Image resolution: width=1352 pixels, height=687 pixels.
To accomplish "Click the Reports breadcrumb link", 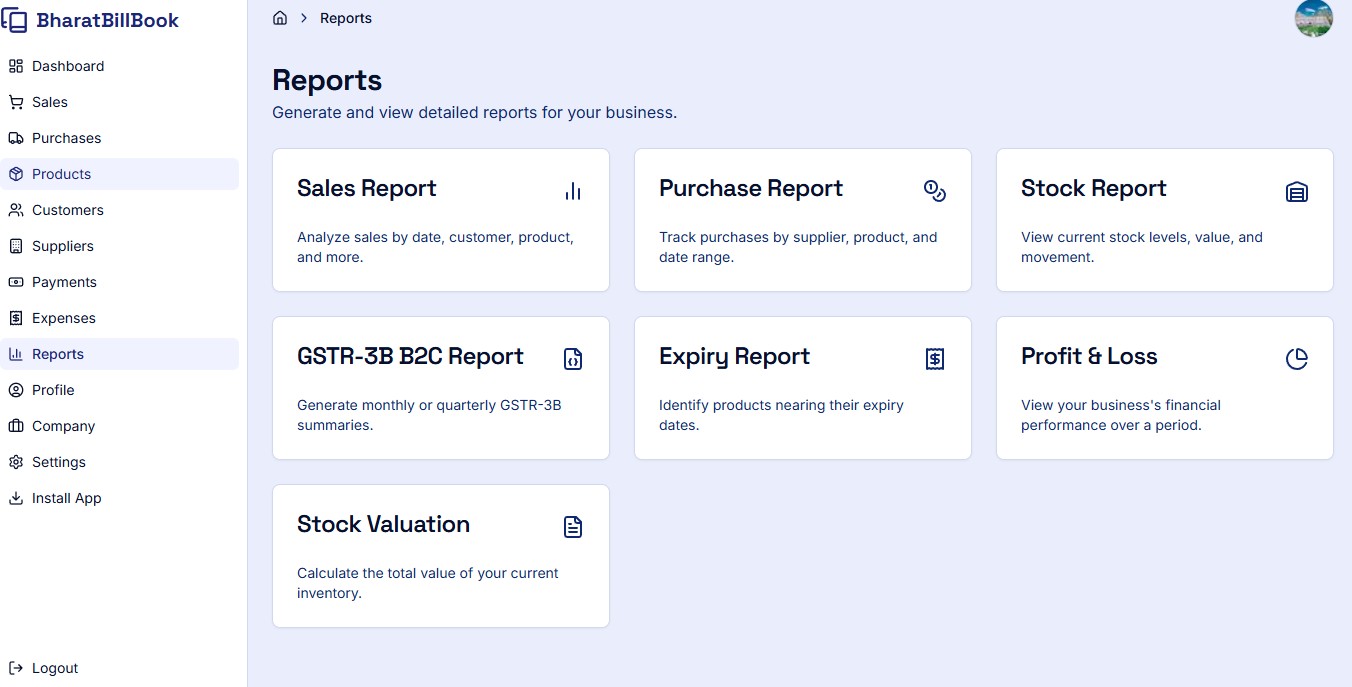I will point(346,17).
